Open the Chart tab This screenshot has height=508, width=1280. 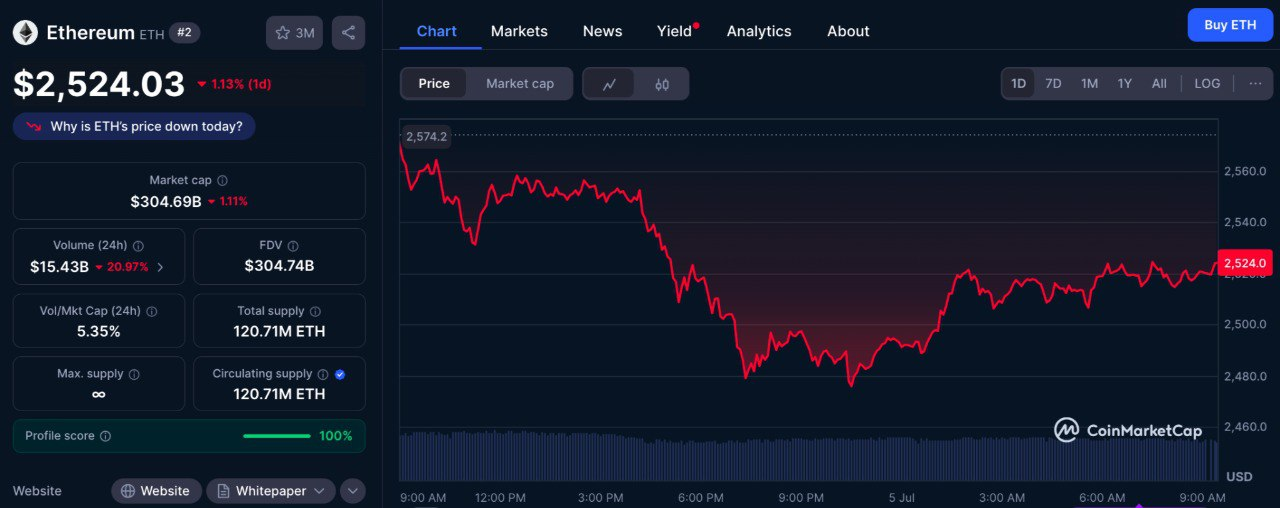click(437, 31)
